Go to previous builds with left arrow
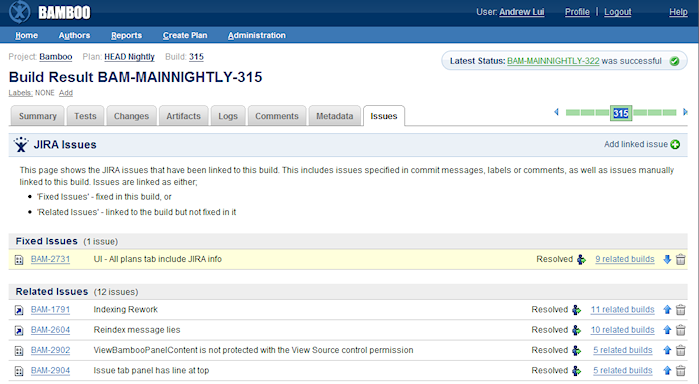Viewport: 699px width, 384px height. (556, 112)
